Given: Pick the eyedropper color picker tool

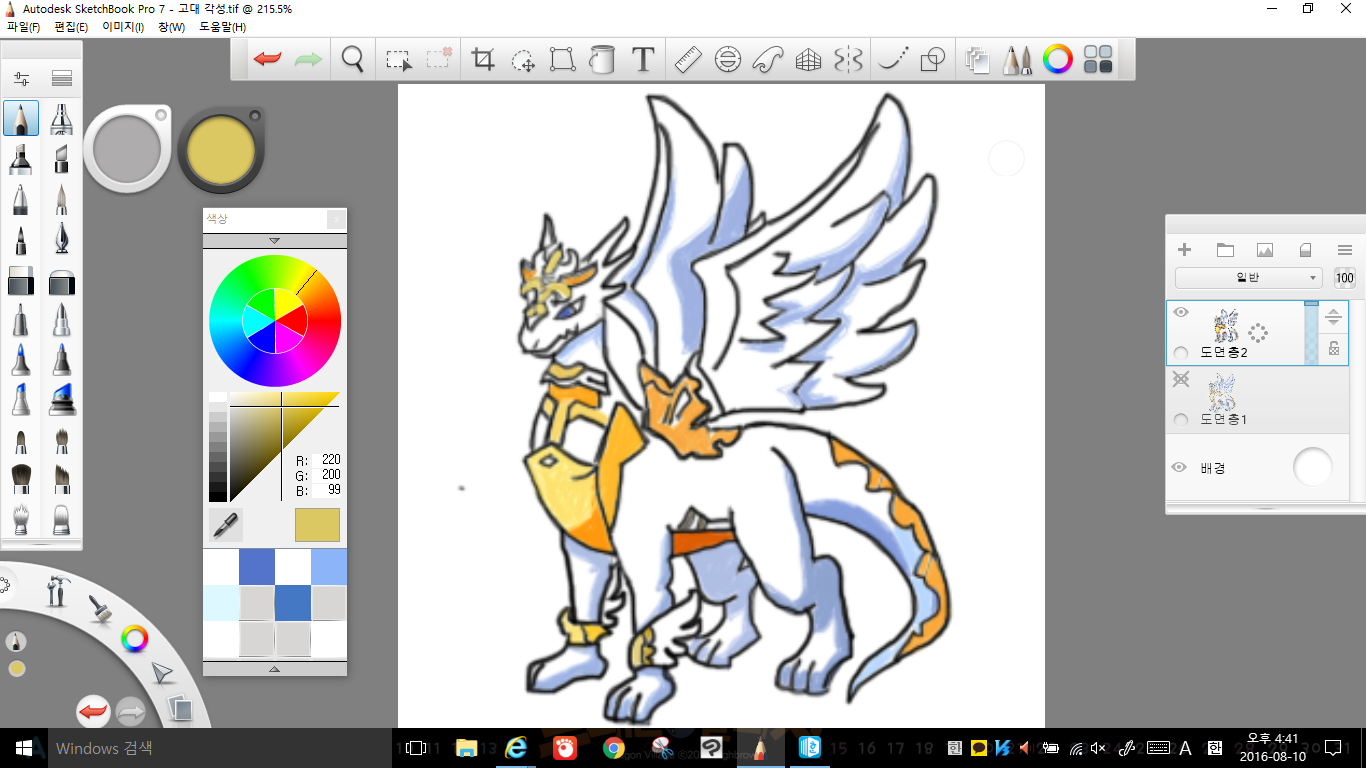Looking at the screenshot, I should [x=226, y=524].
